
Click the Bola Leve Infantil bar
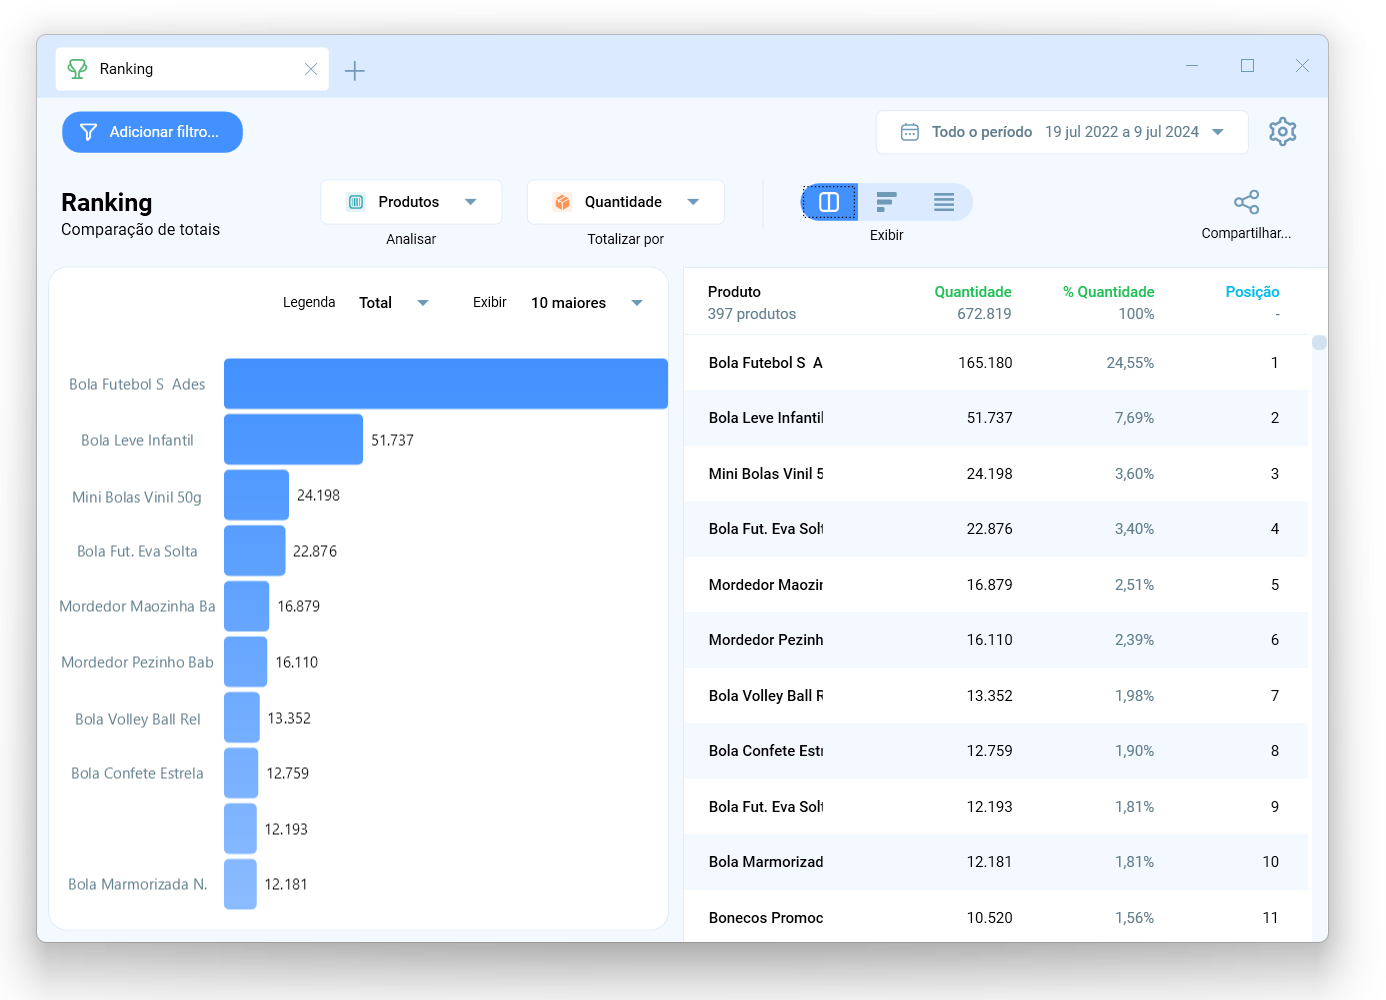(x=293, y=440)
